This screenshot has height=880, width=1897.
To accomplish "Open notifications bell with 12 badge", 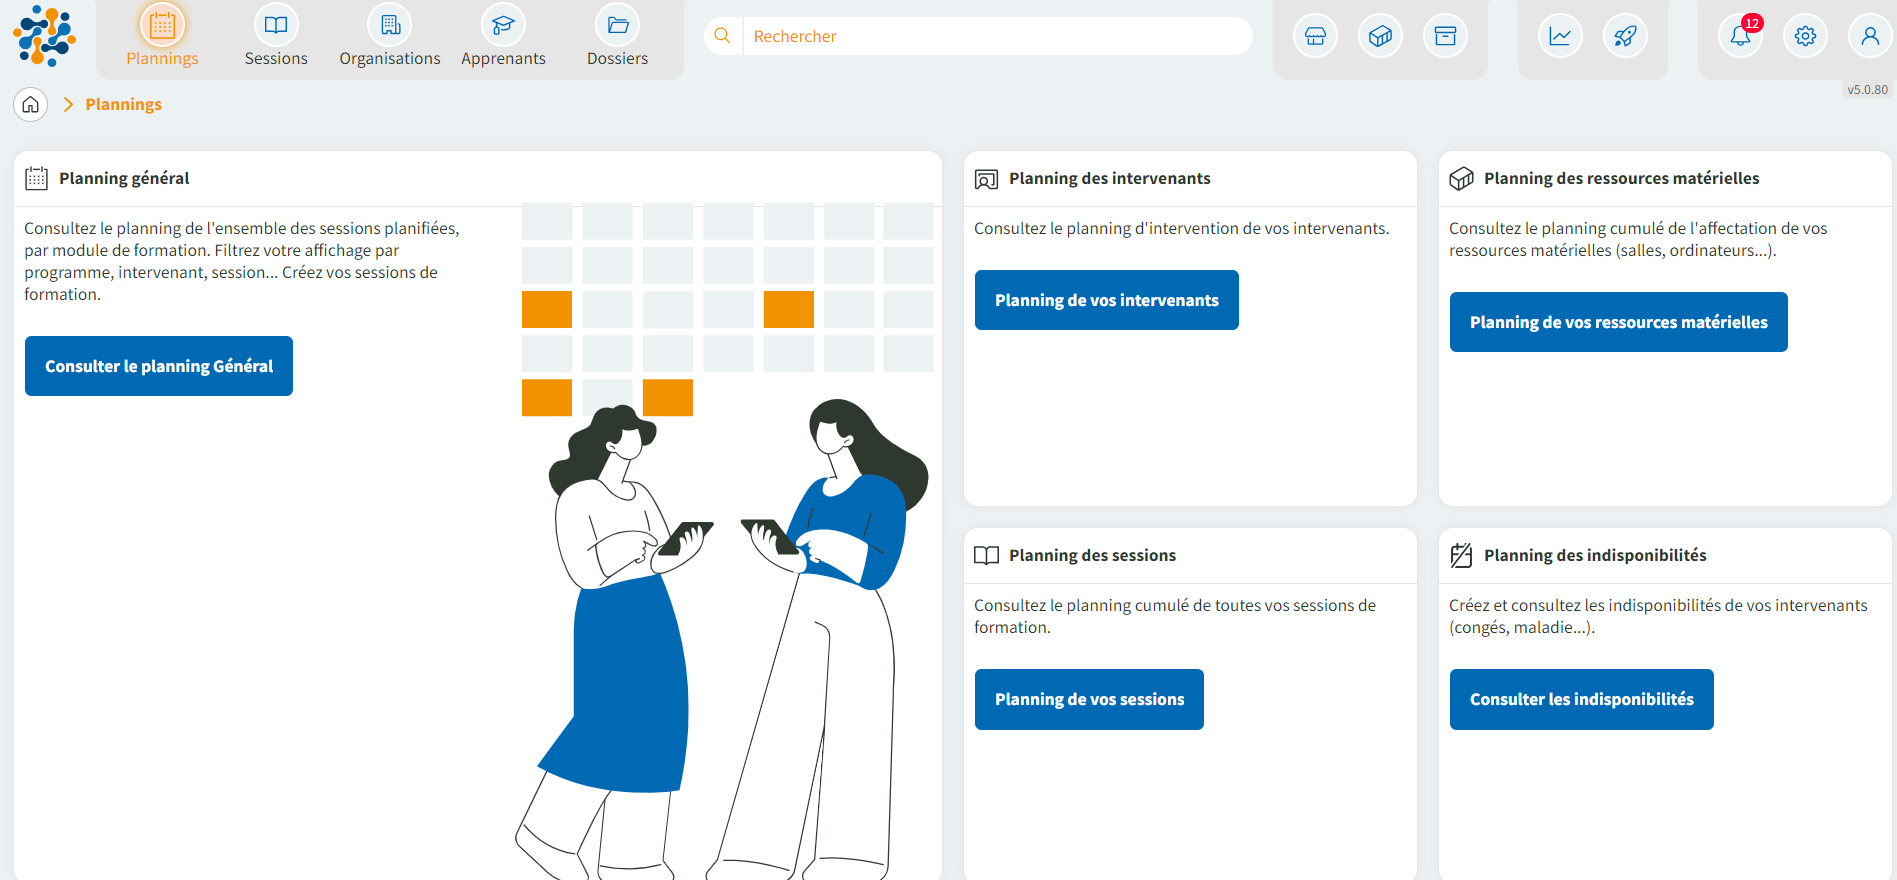I will (x=1740, y=37).
